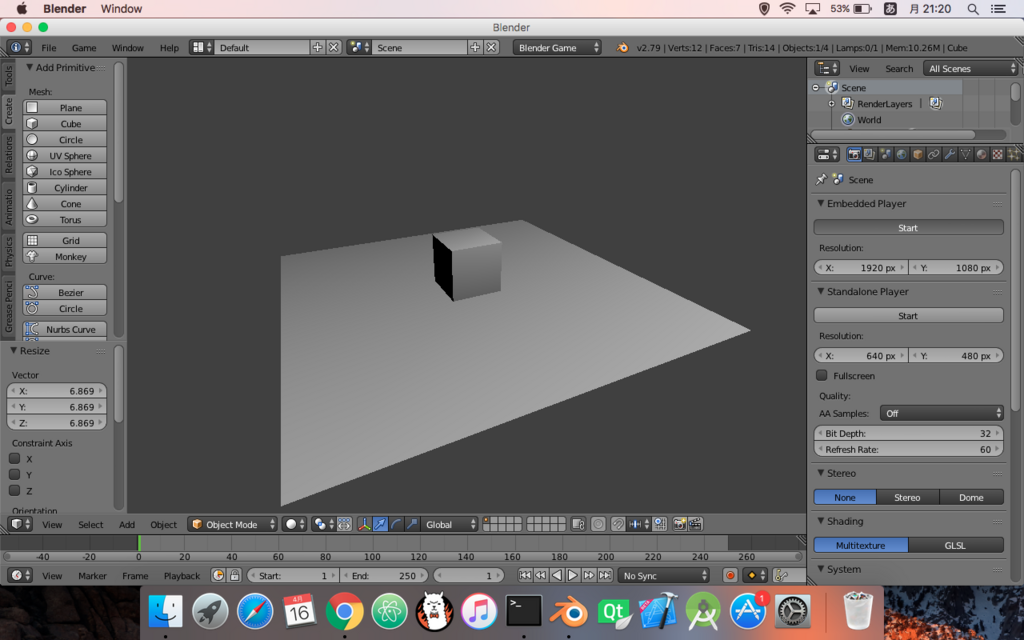The height and width of the screenshot is (640, 1024).
Task: Click the RenderLayers icon in the outliner
Action: (848, 103)
